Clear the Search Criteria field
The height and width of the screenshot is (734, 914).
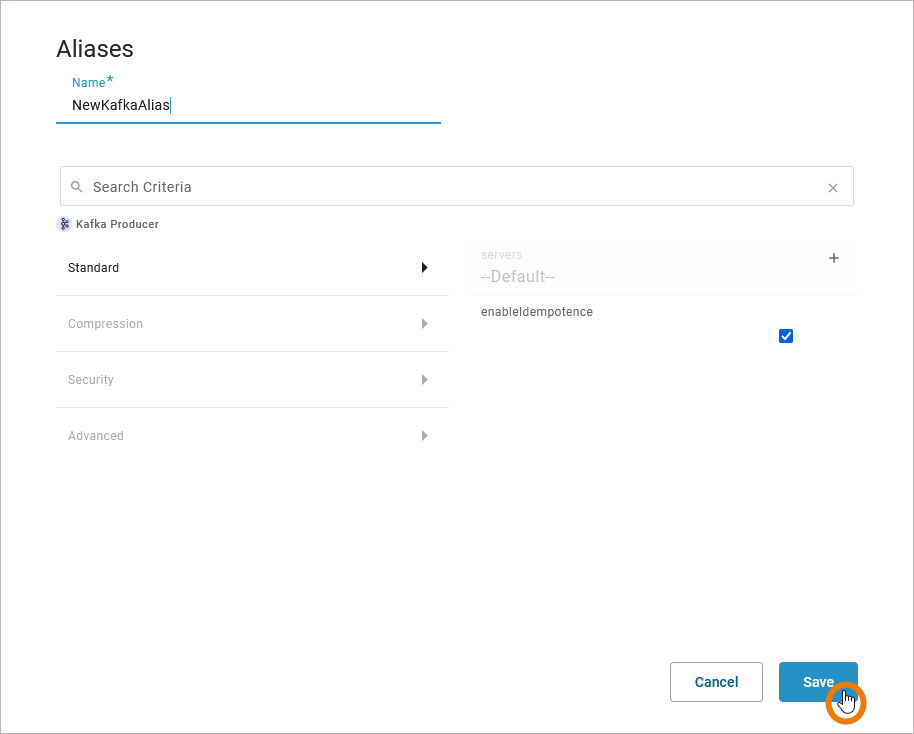pyautogui.click(x=833, y=188)
